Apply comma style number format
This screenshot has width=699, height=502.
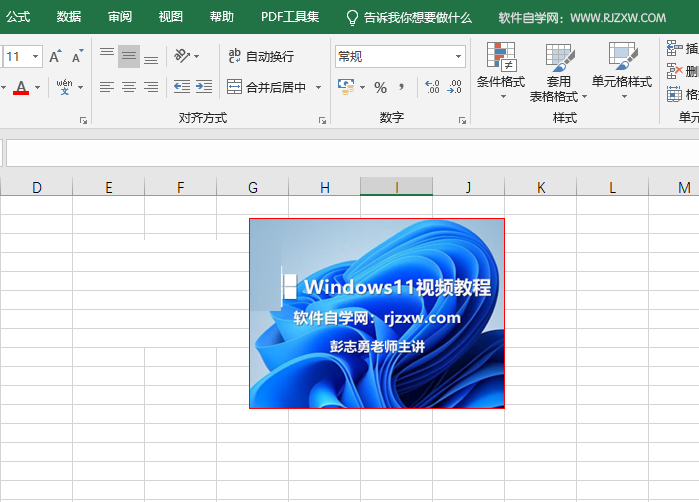[402, 86]
